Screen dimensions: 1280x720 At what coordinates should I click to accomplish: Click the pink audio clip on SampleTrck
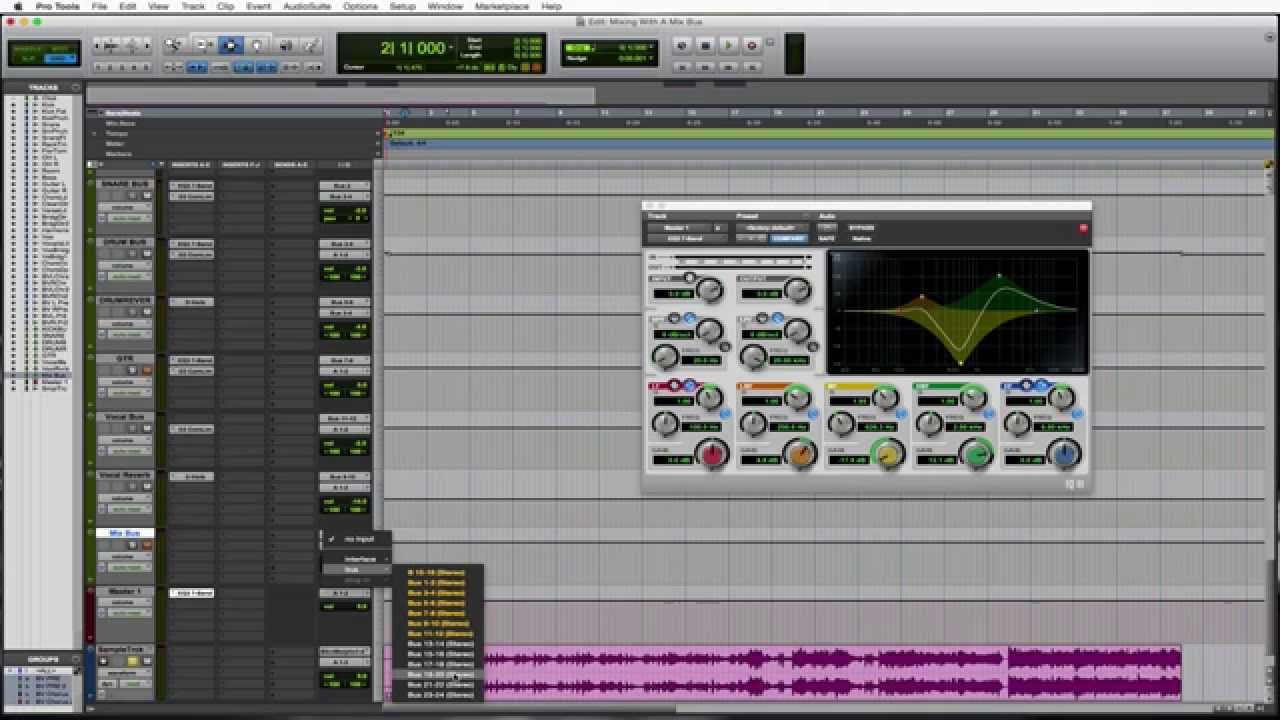tap(784, 672)
